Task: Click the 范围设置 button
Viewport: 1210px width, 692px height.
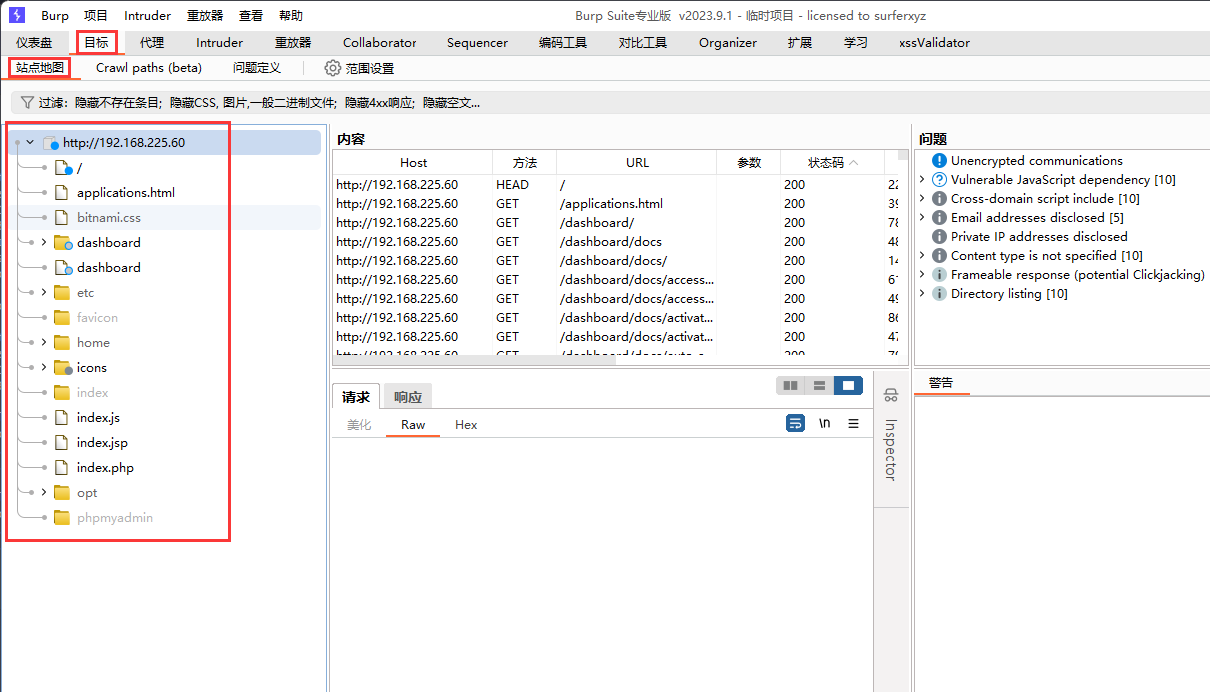Action: coord(359,68)
